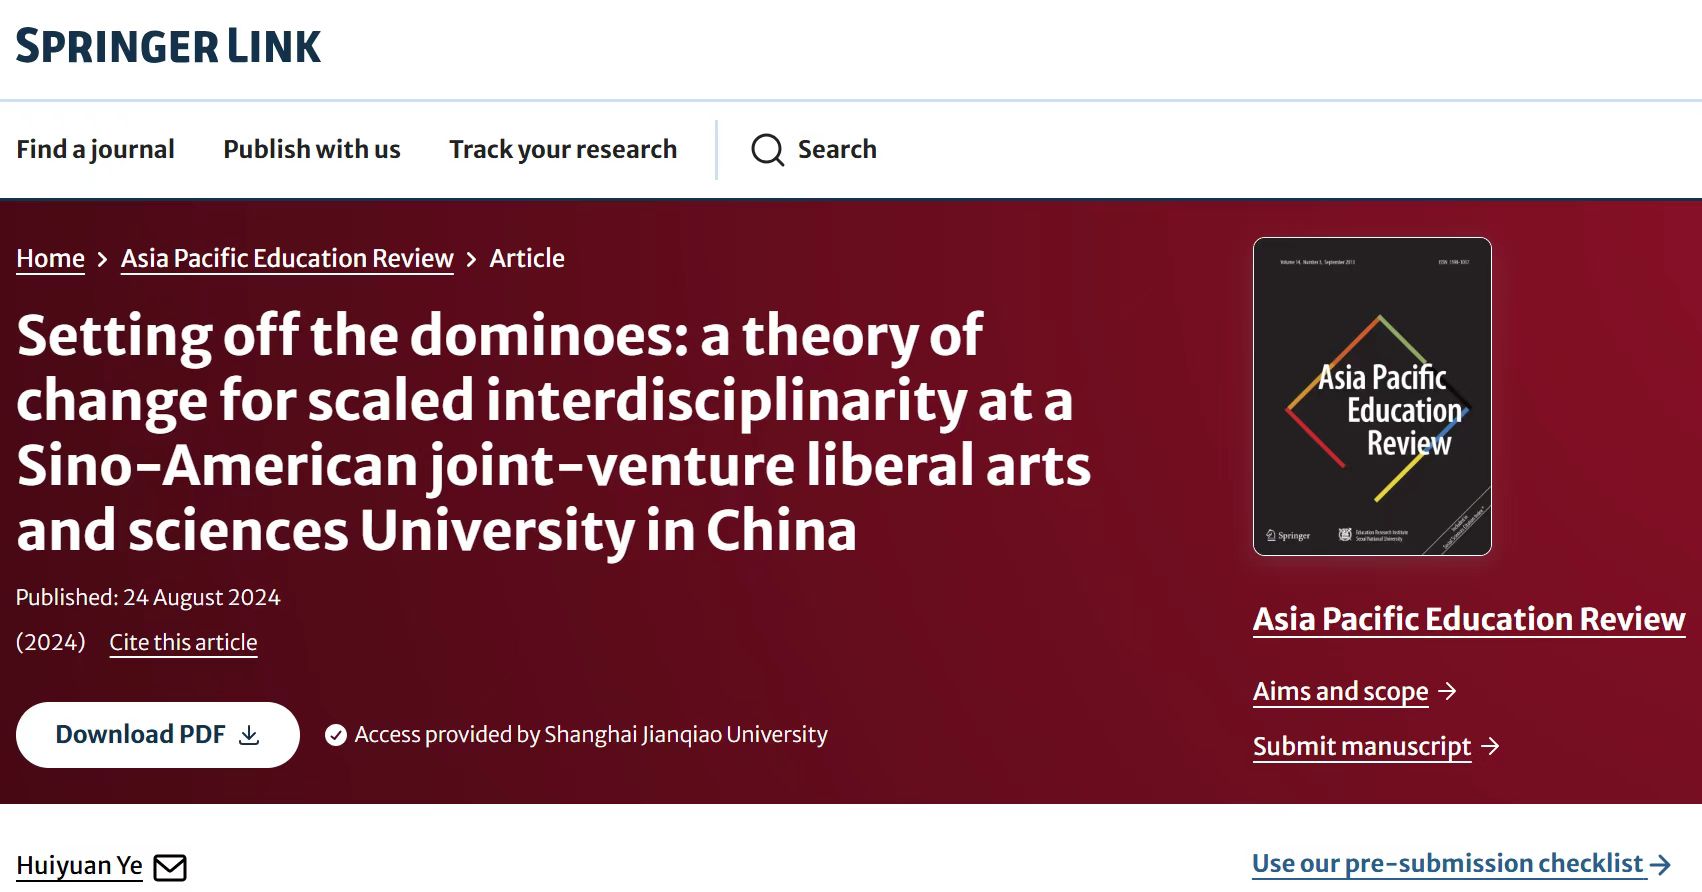Click the Springer Link logo
Screen dimensions: 1702x892
click(x=168, y=47)
